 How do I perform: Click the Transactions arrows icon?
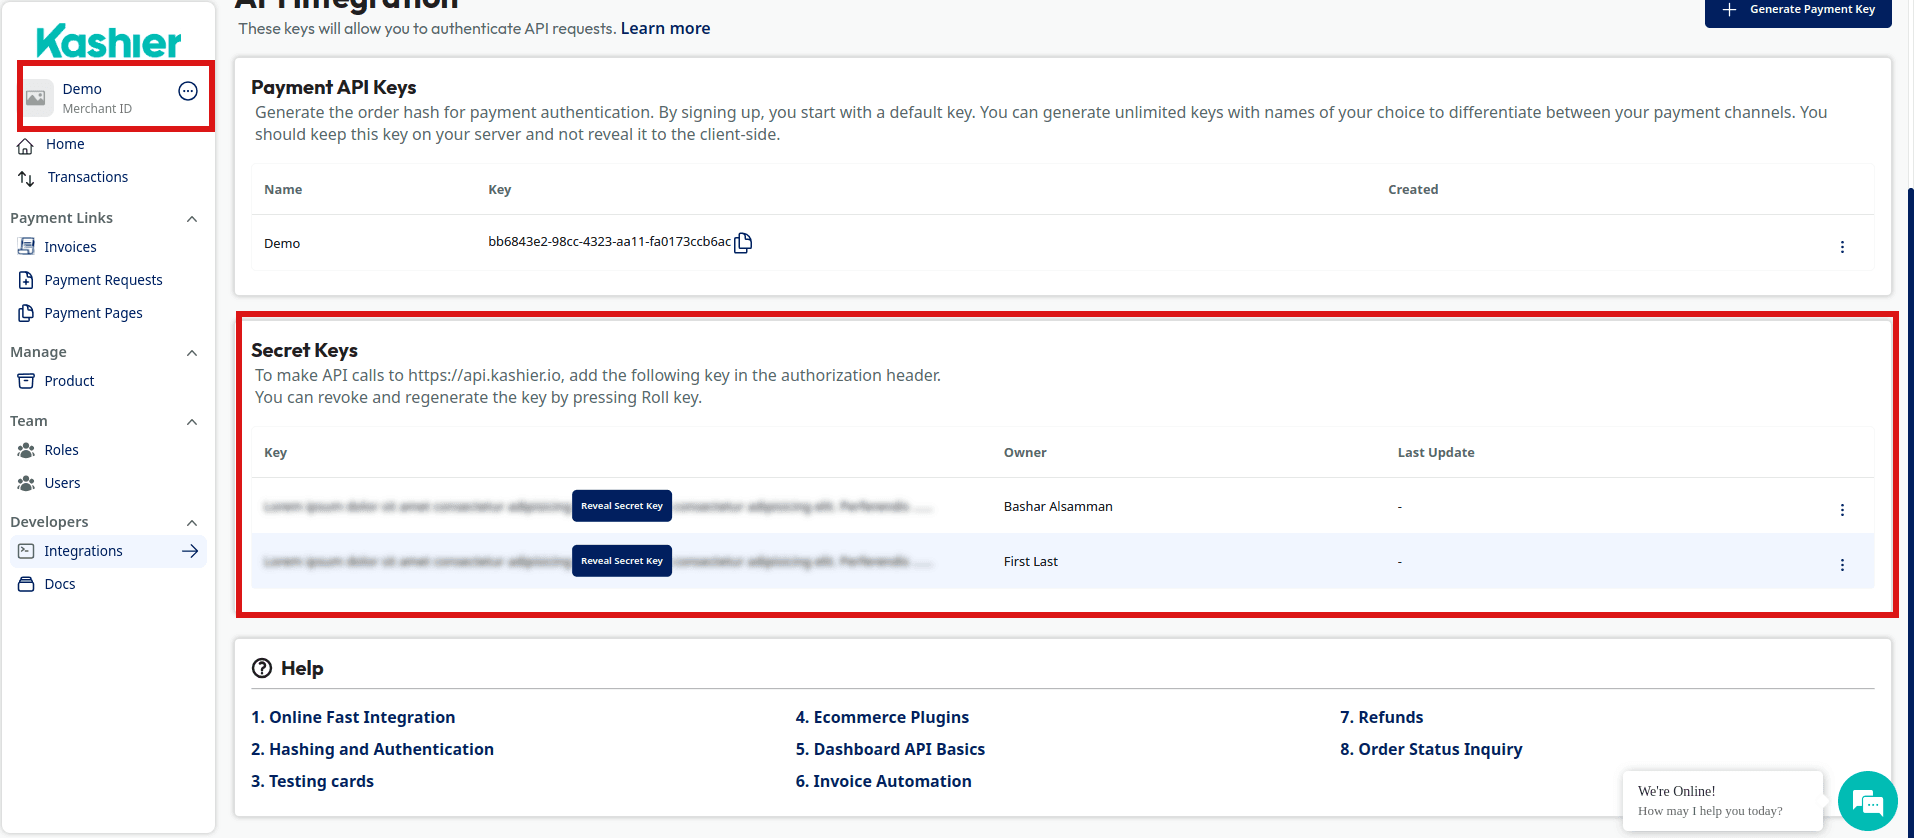[x=26, y=178]
